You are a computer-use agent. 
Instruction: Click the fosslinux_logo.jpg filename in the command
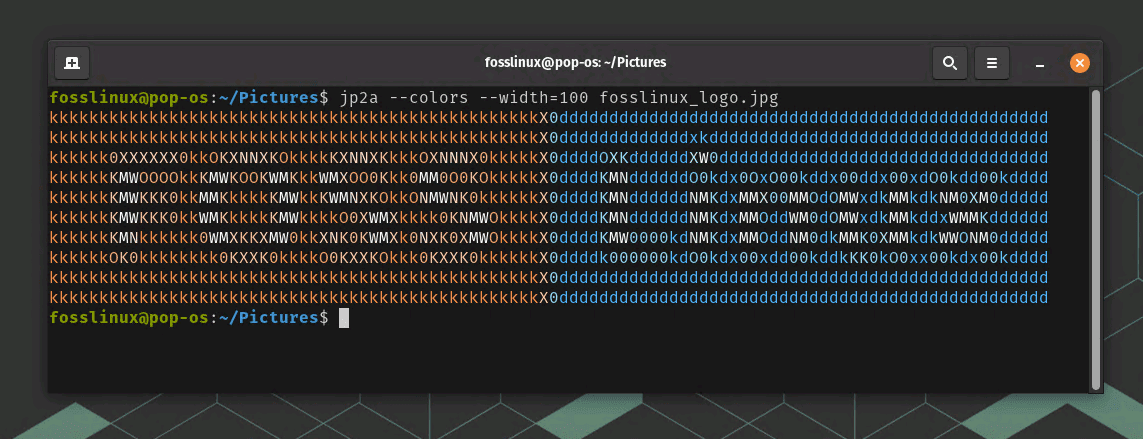689,98
